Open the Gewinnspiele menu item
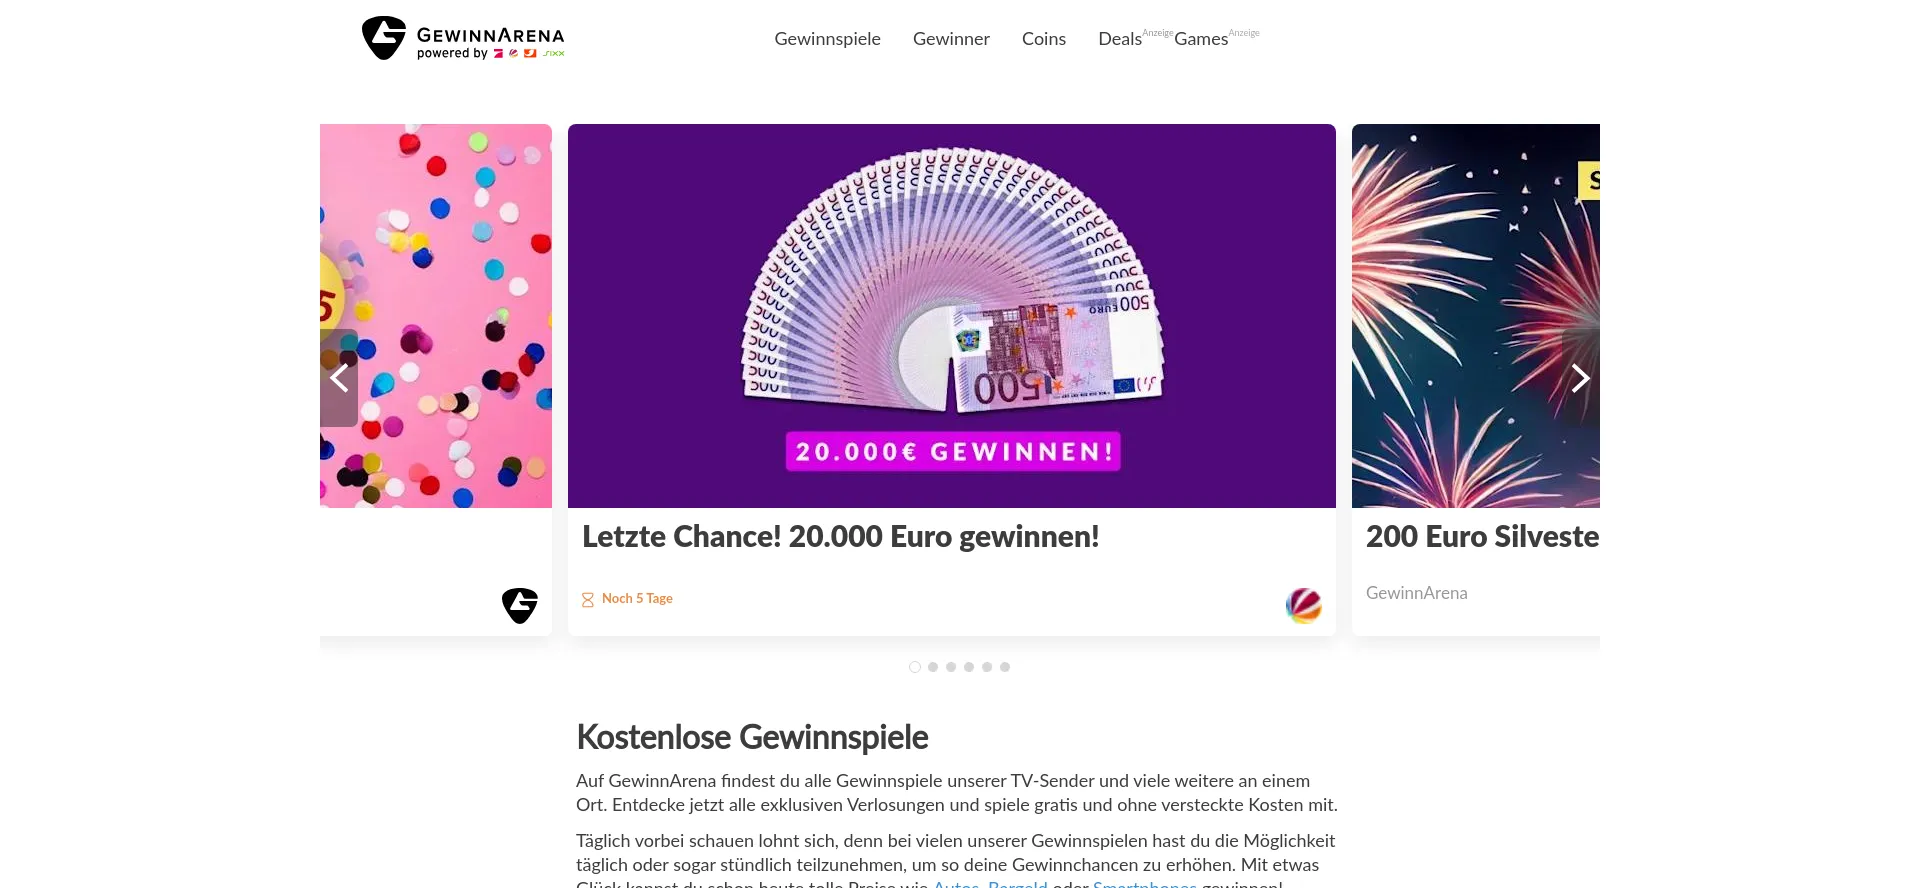 pos(827,39)
